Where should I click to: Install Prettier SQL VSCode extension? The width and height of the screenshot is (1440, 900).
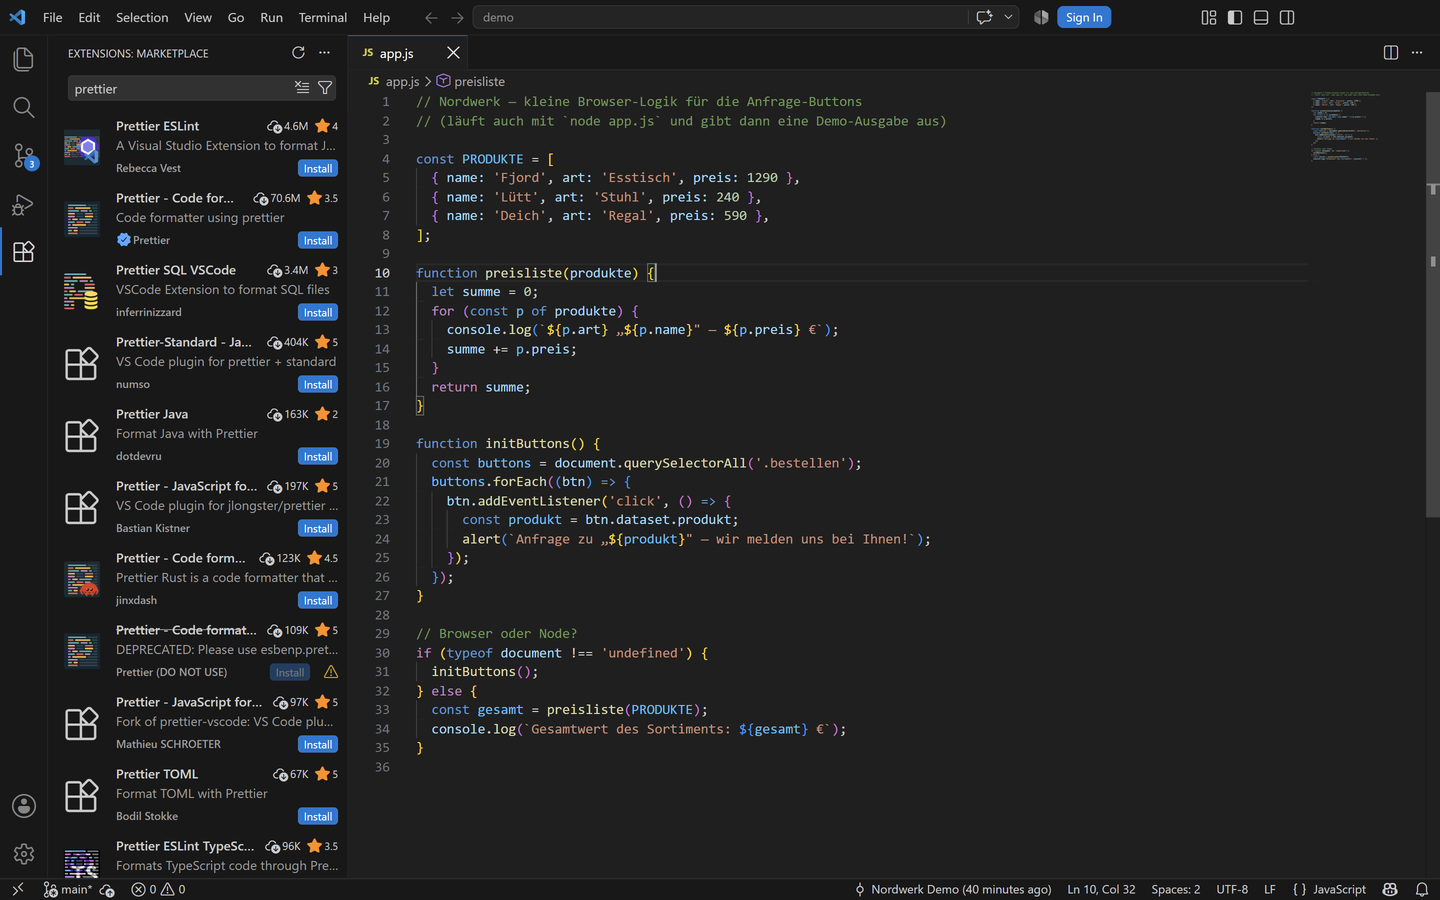tap(318, 312)
